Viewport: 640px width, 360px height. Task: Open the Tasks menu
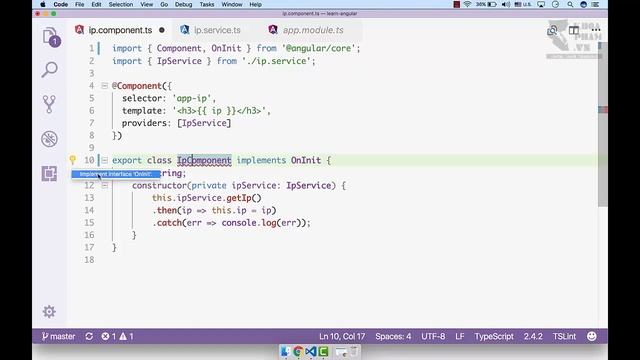(207, 4)
